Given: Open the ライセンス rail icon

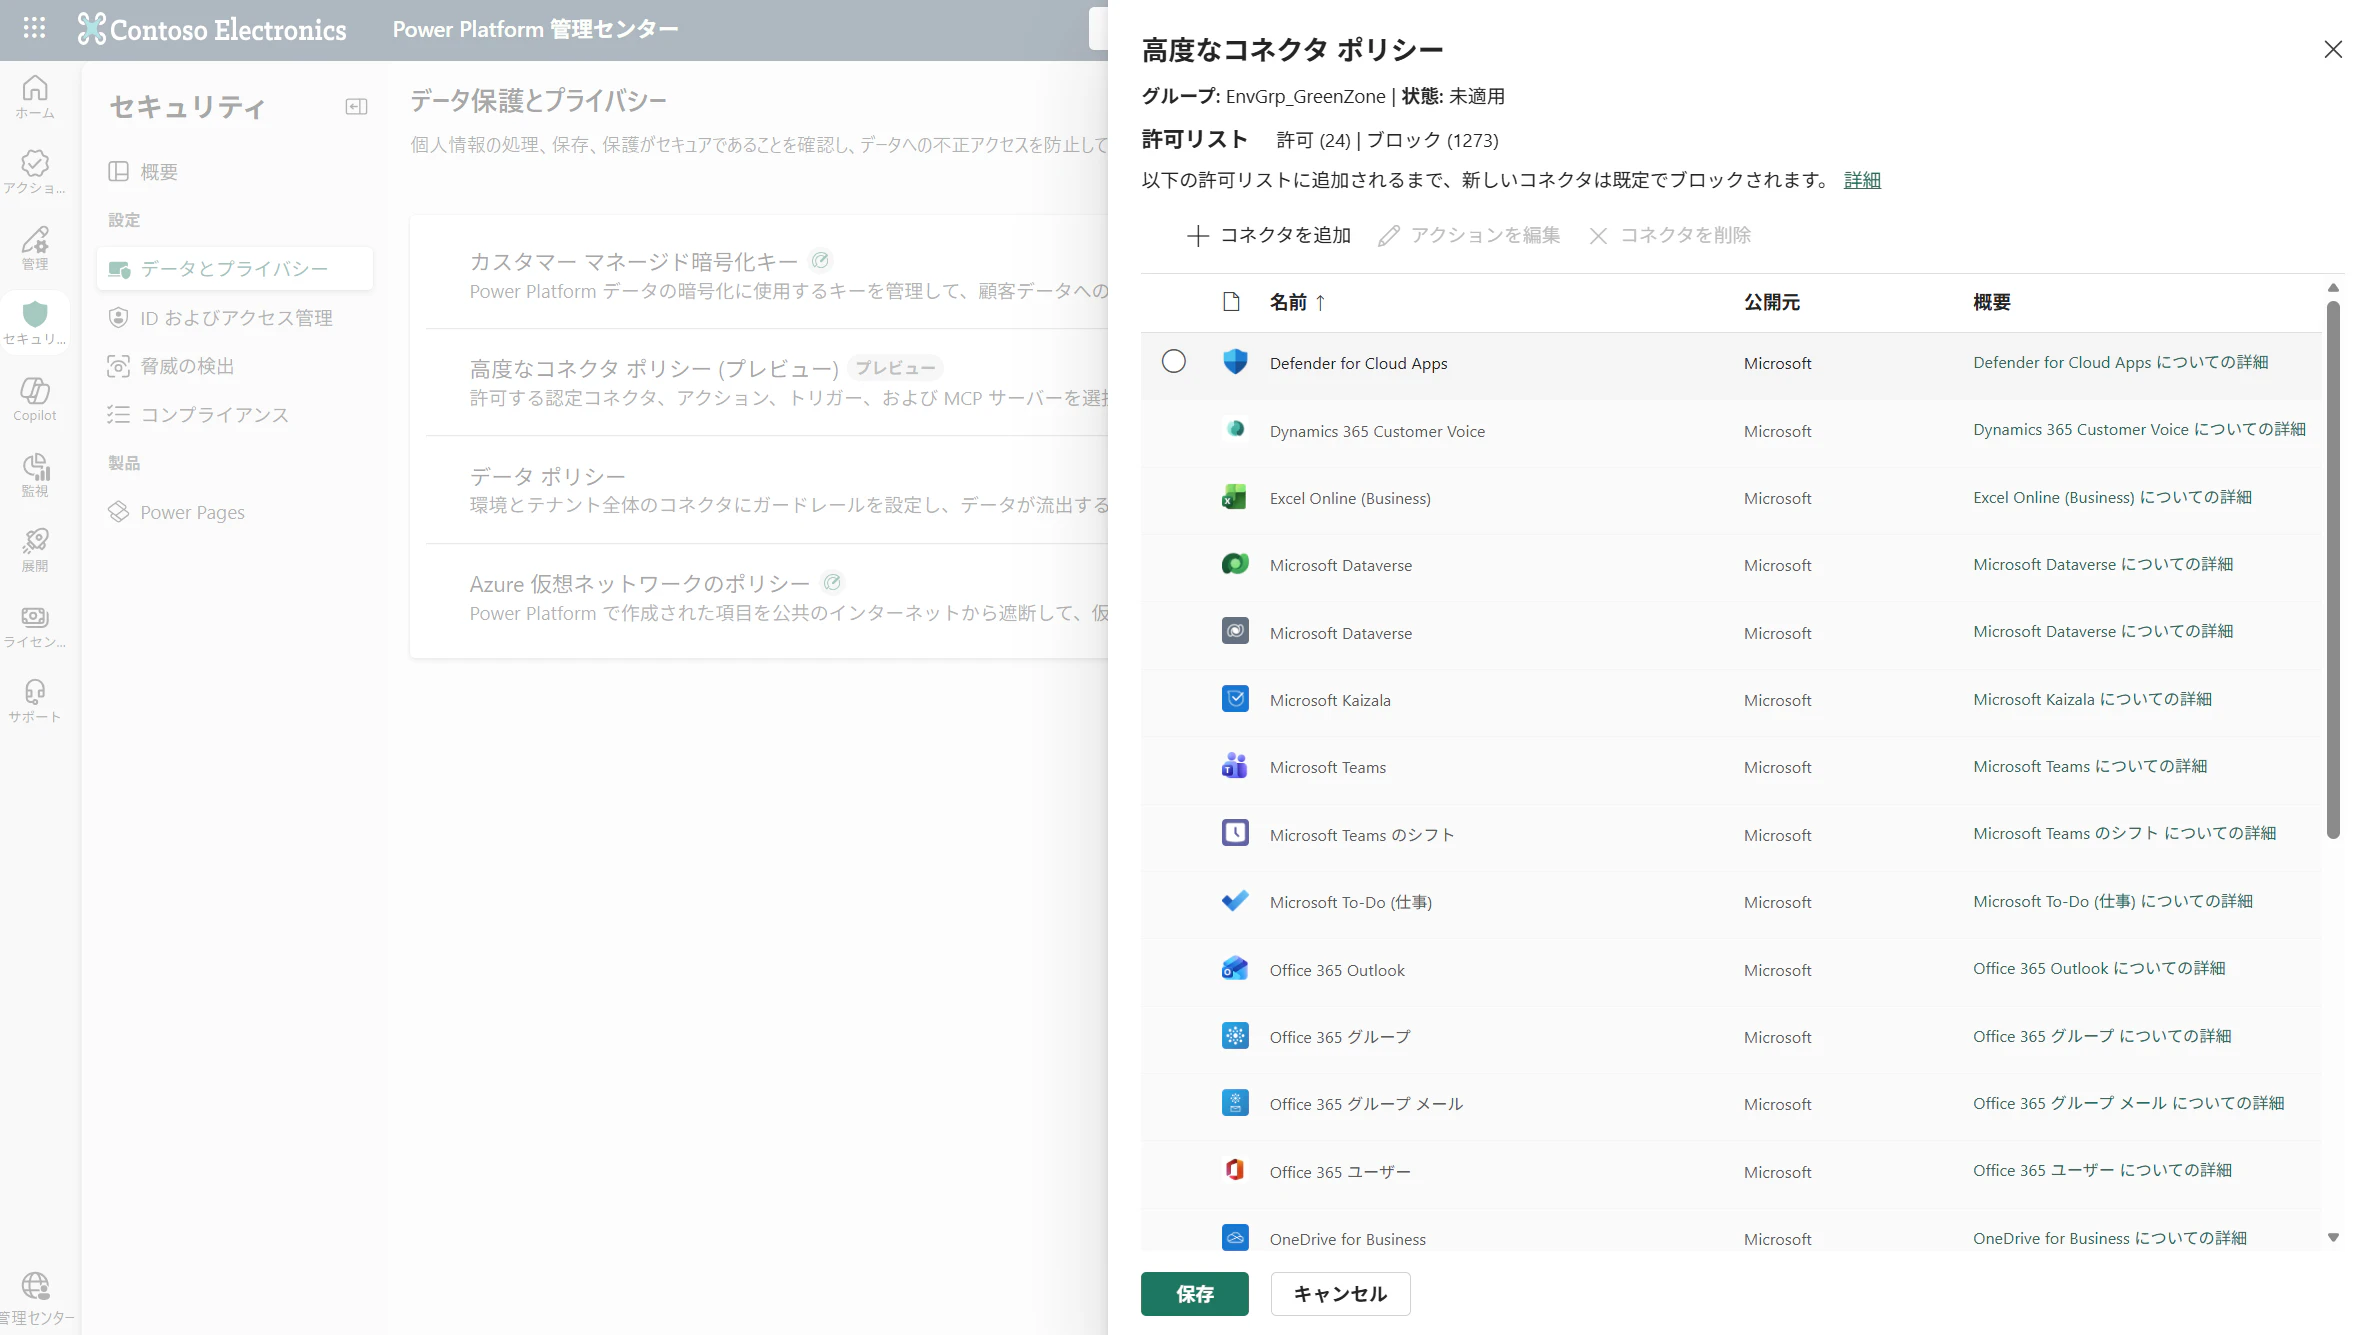Looking at the screenshot, I should click(35, 625).
